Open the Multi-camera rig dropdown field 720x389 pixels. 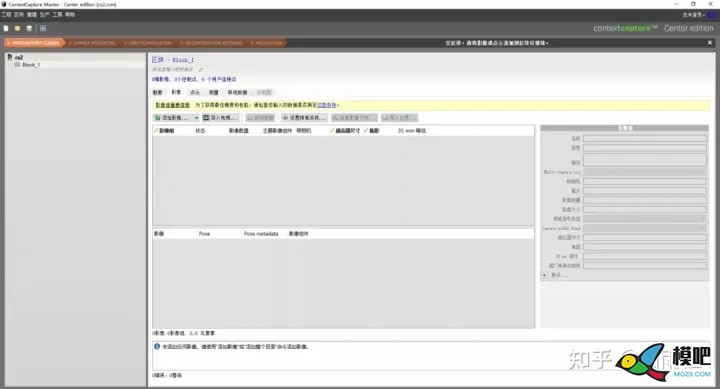point(645,172)
